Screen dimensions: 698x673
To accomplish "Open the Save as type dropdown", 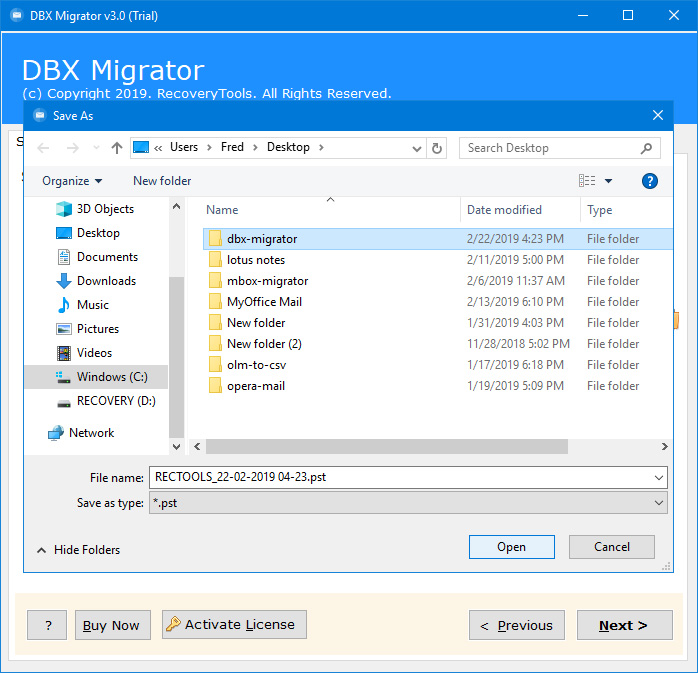I will tap(408, 503).
